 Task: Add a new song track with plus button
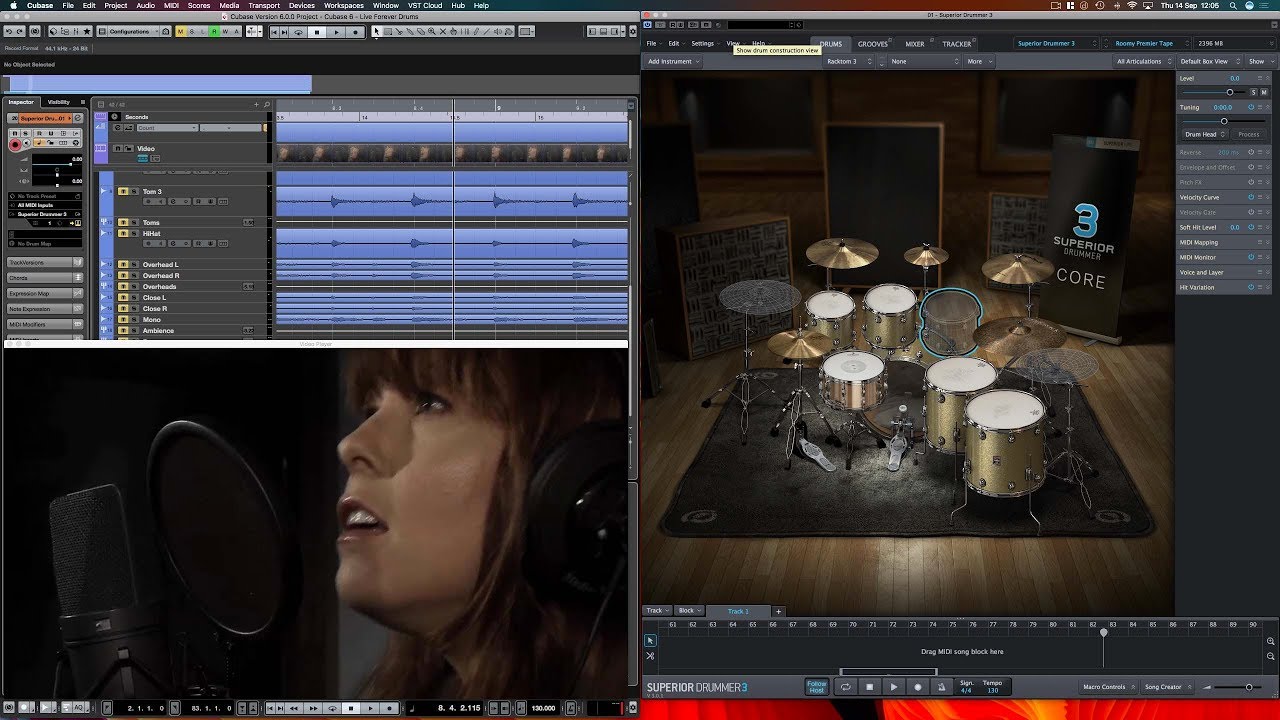click(x=778, y=611)
